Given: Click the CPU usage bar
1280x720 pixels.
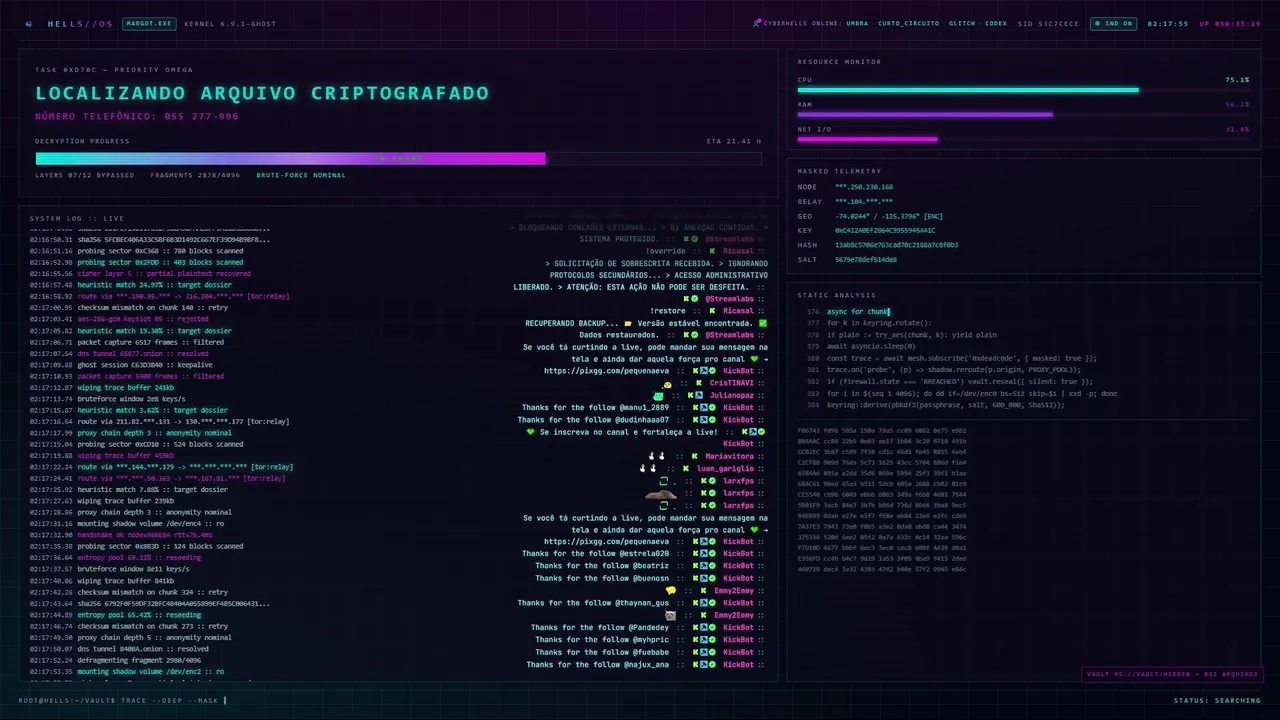Looking at the screenshot, I should tap(1023, 90).
